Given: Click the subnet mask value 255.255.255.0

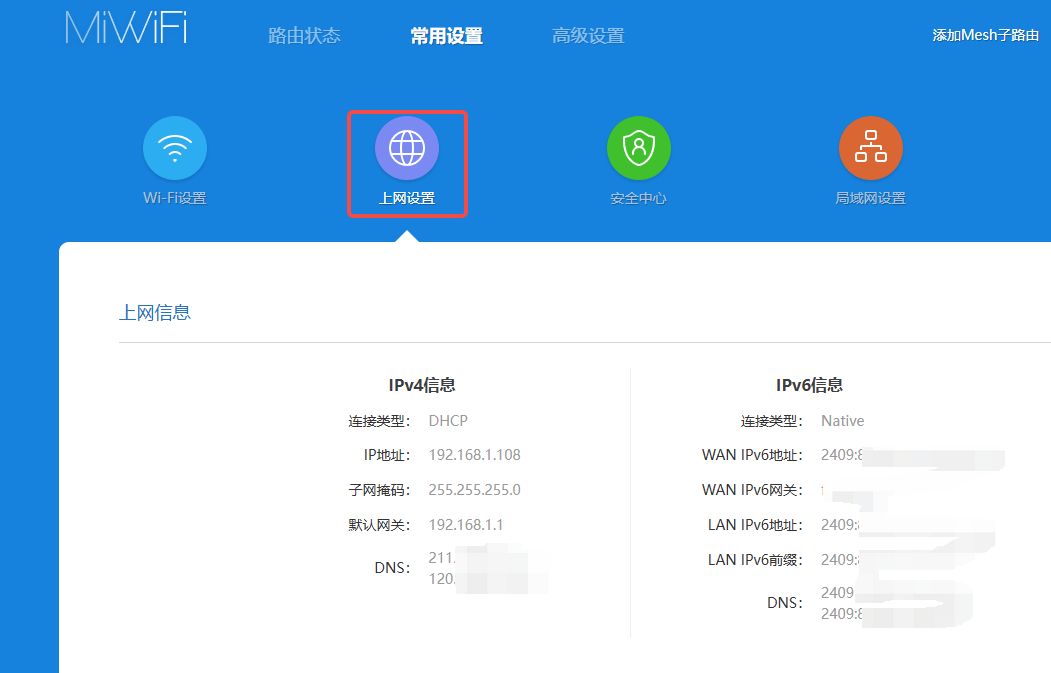Looking at the screenshot, I should pyautogui.click(x=474, y=490).
